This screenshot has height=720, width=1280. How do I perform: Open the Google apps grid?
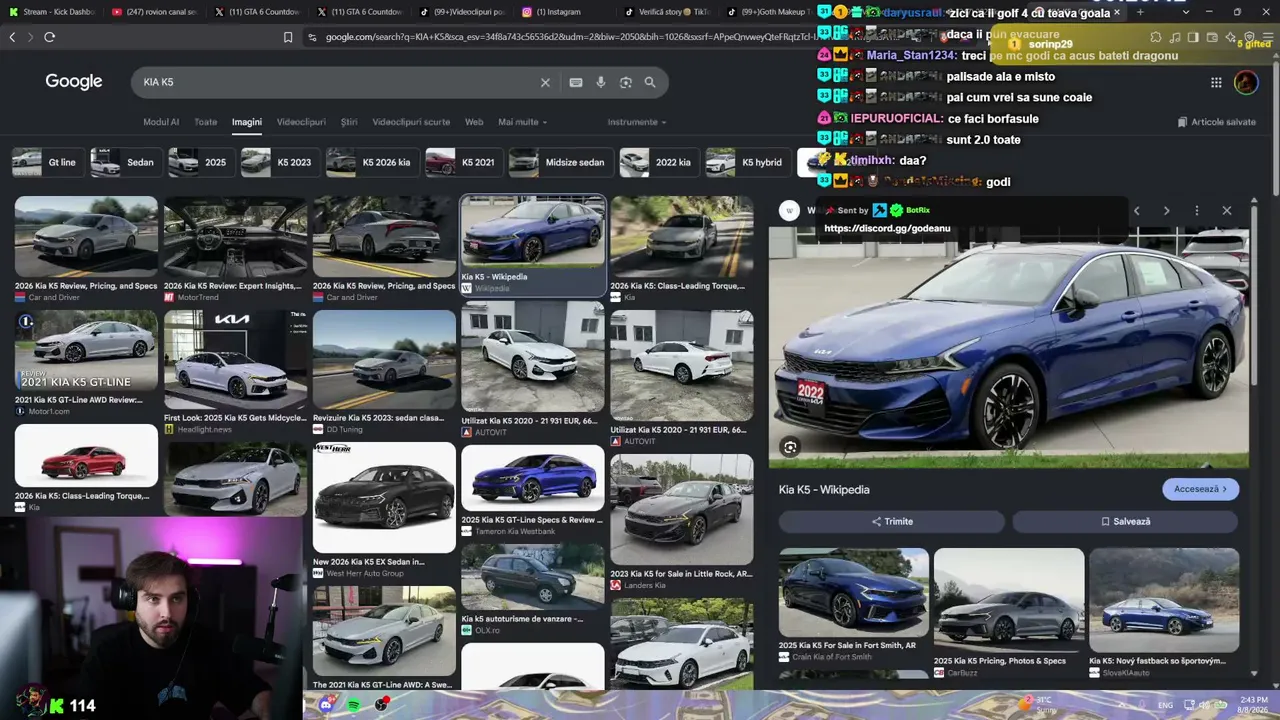pyautogui.click(x=1216, y=82)
